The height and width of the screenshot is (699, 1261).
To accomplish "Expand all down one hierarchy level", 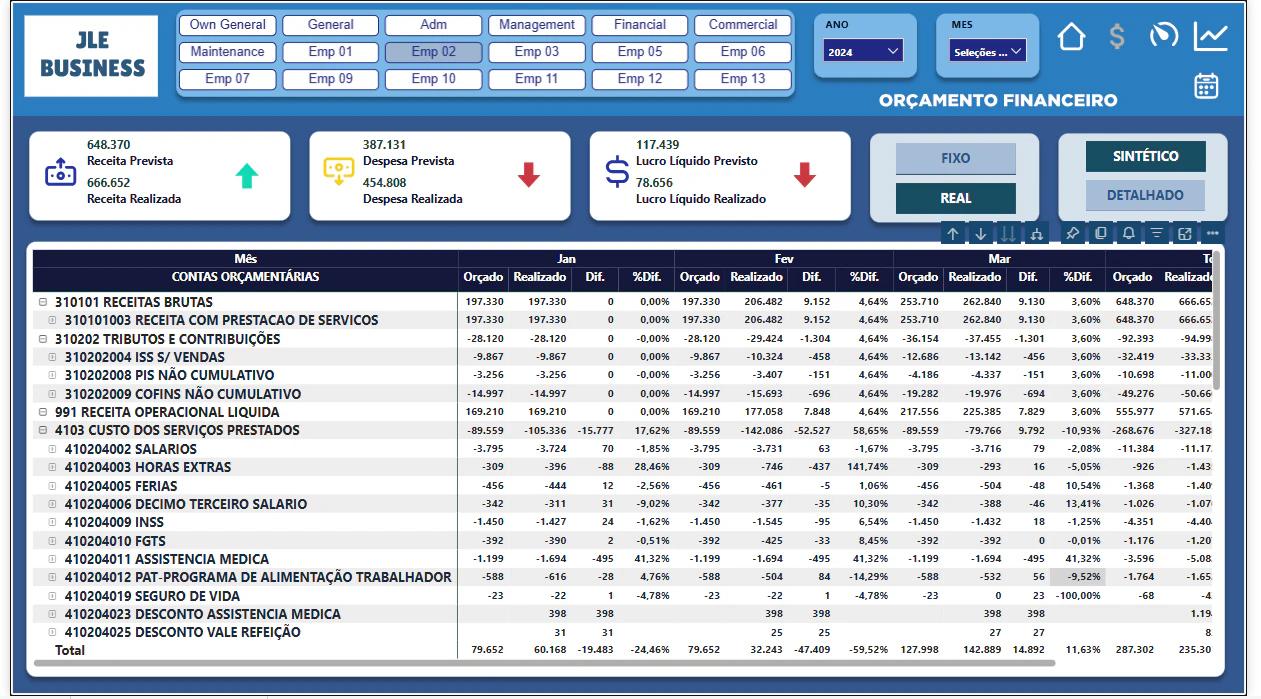I will 1037,233.
